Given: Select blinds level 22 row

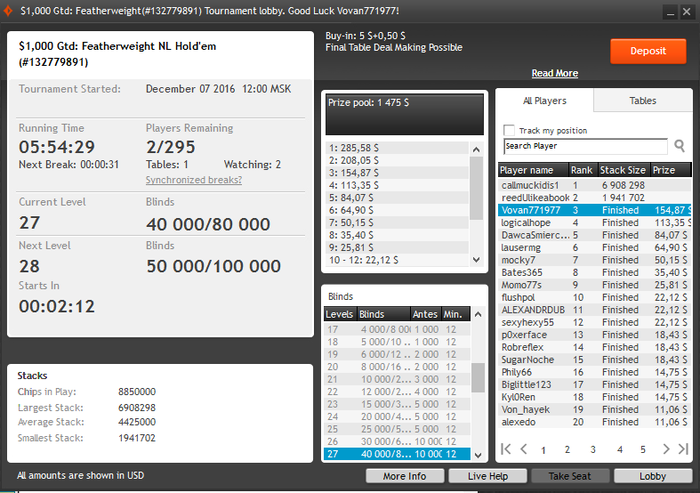Looking at the screenshot, I should (397, 392).
